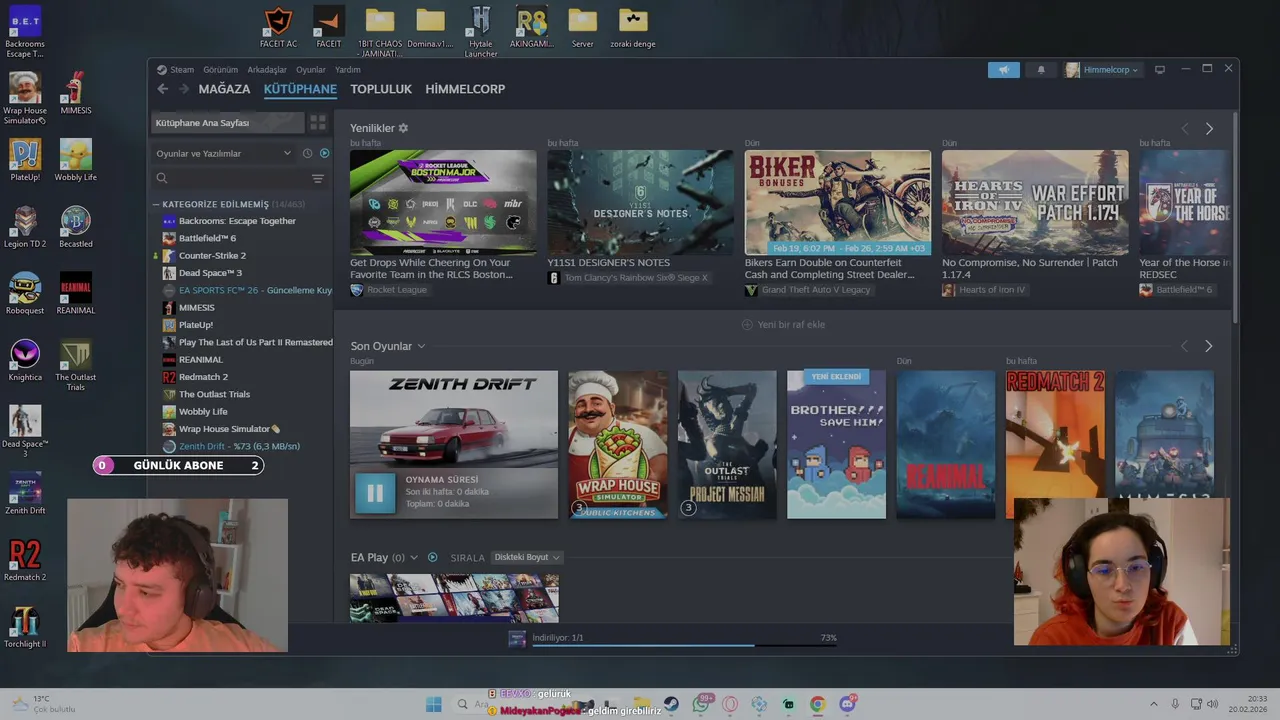Screen dimensions: 1280x720
Task: Advance the Son Oyunlar shelf next arrow
Action: click(x=1208, y=346)
